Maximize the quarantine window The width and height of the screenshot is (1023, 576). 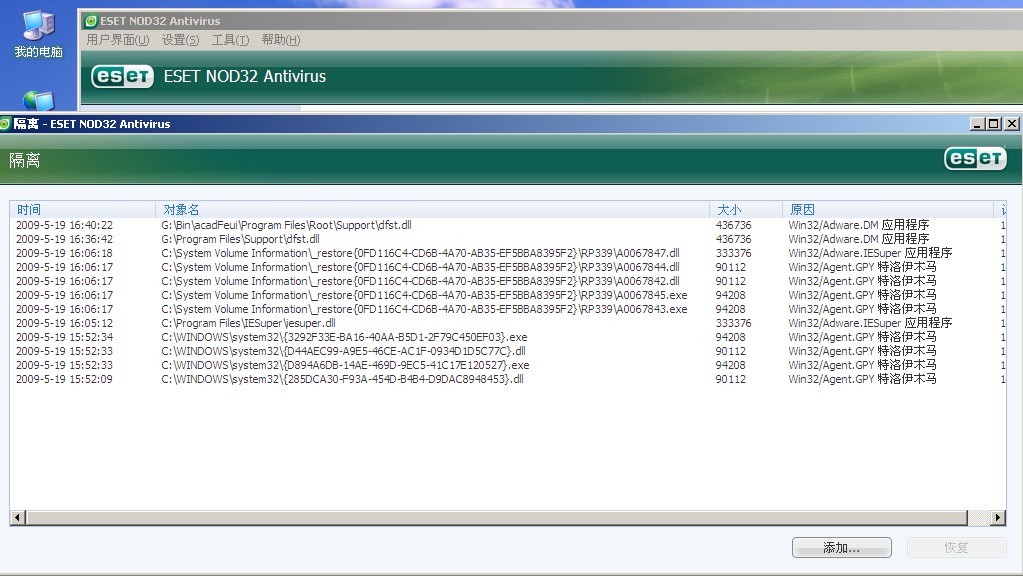(x=994, y=123)
